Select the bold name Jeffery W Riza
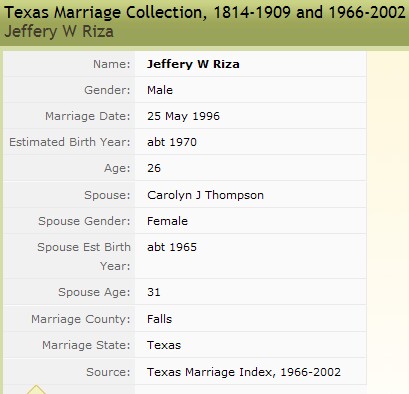Image resolution: width=409 pixels, height=394 pixels. tap(193, 64)
